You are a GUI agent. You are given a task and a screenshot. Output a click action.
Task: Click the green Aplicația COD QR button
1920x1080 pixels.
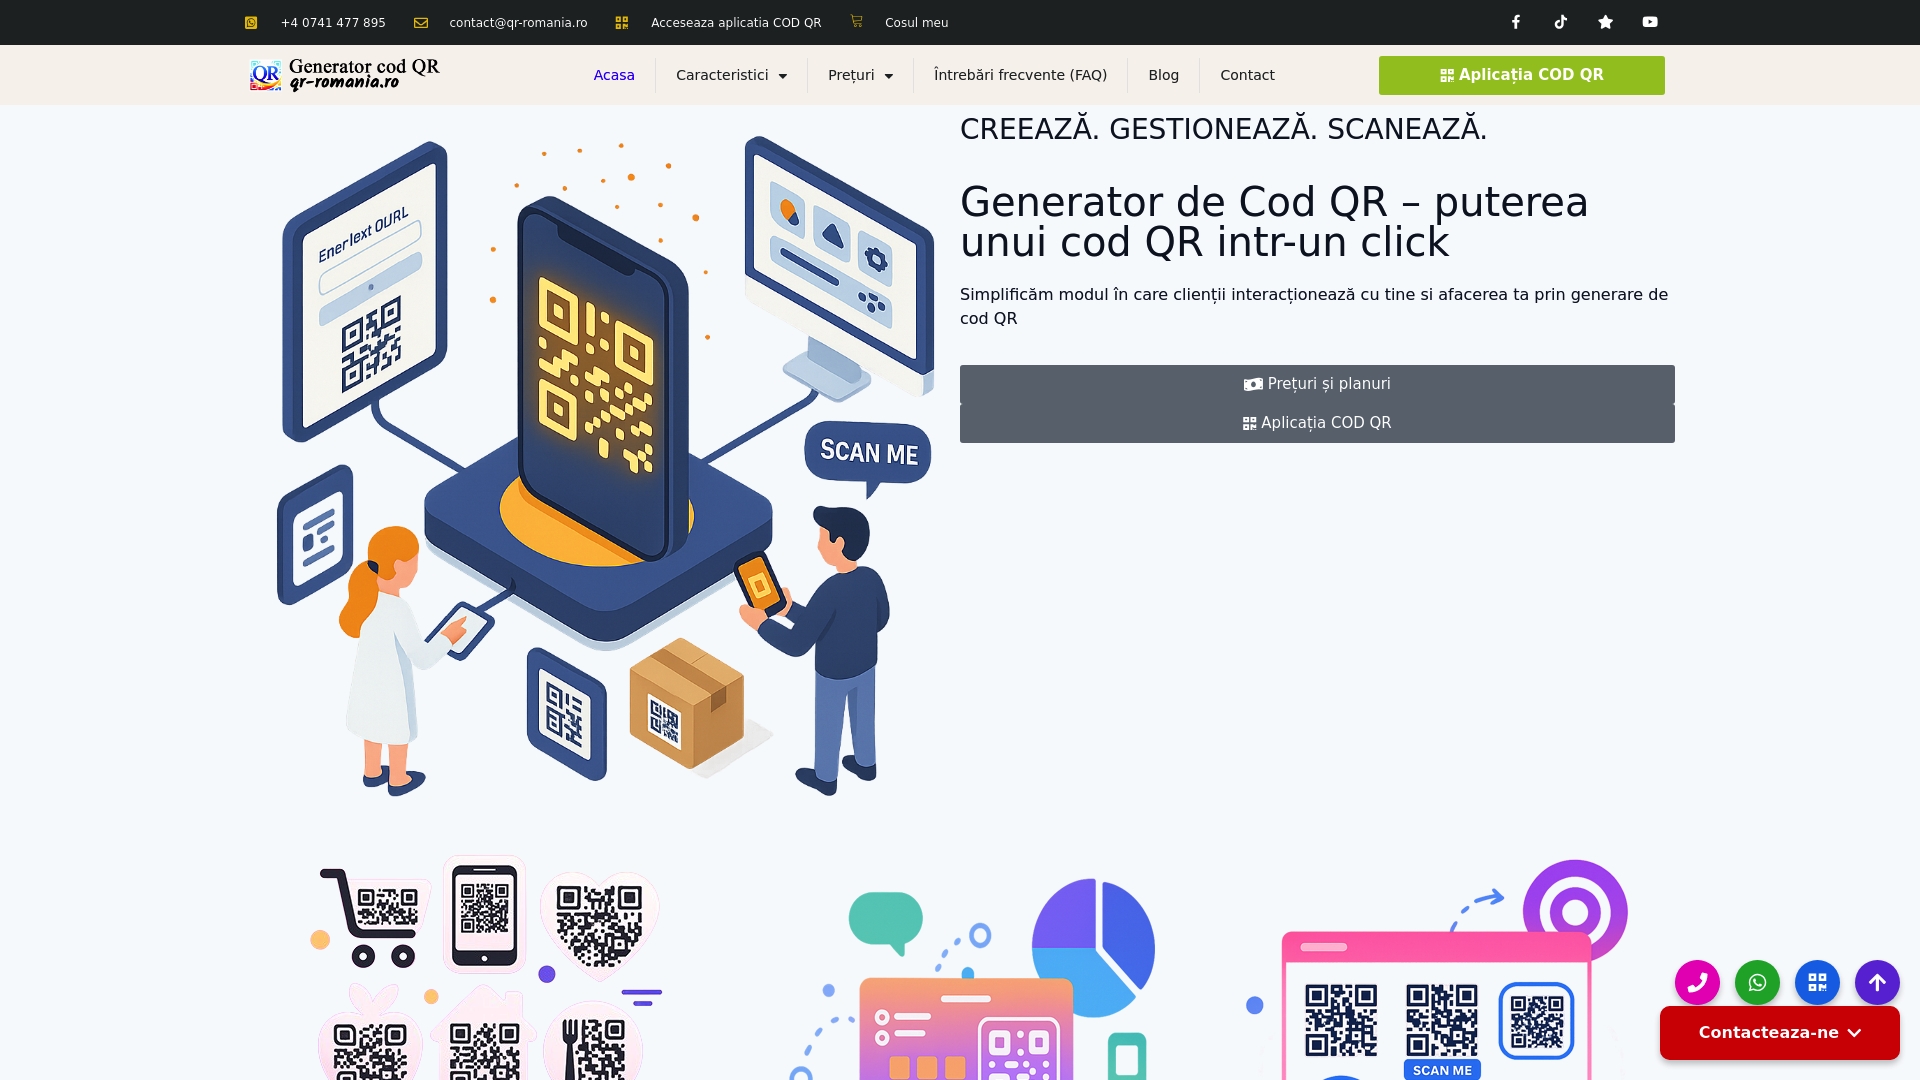(1521, 75)
